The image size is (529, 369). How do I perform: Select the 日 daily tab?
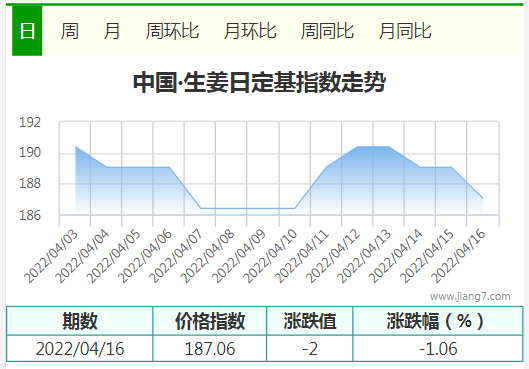point(27,31)
